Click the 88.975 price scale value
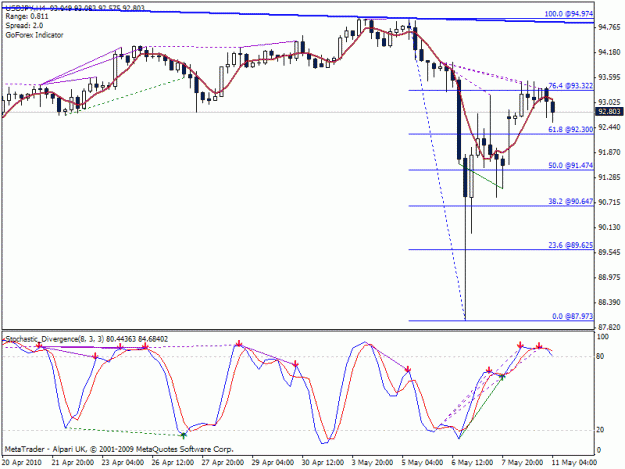The image size is (625, 469). pos(609,277)
